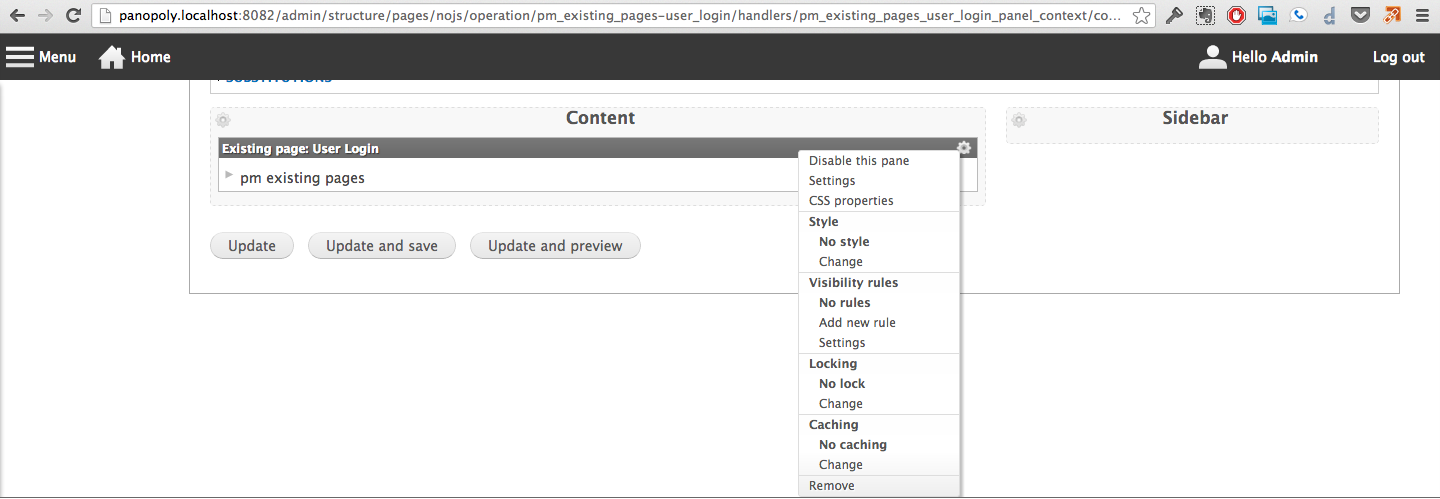The image size is (1440, 499).
Task: Click Change under the Caching section
Action: tap(841, 465)
